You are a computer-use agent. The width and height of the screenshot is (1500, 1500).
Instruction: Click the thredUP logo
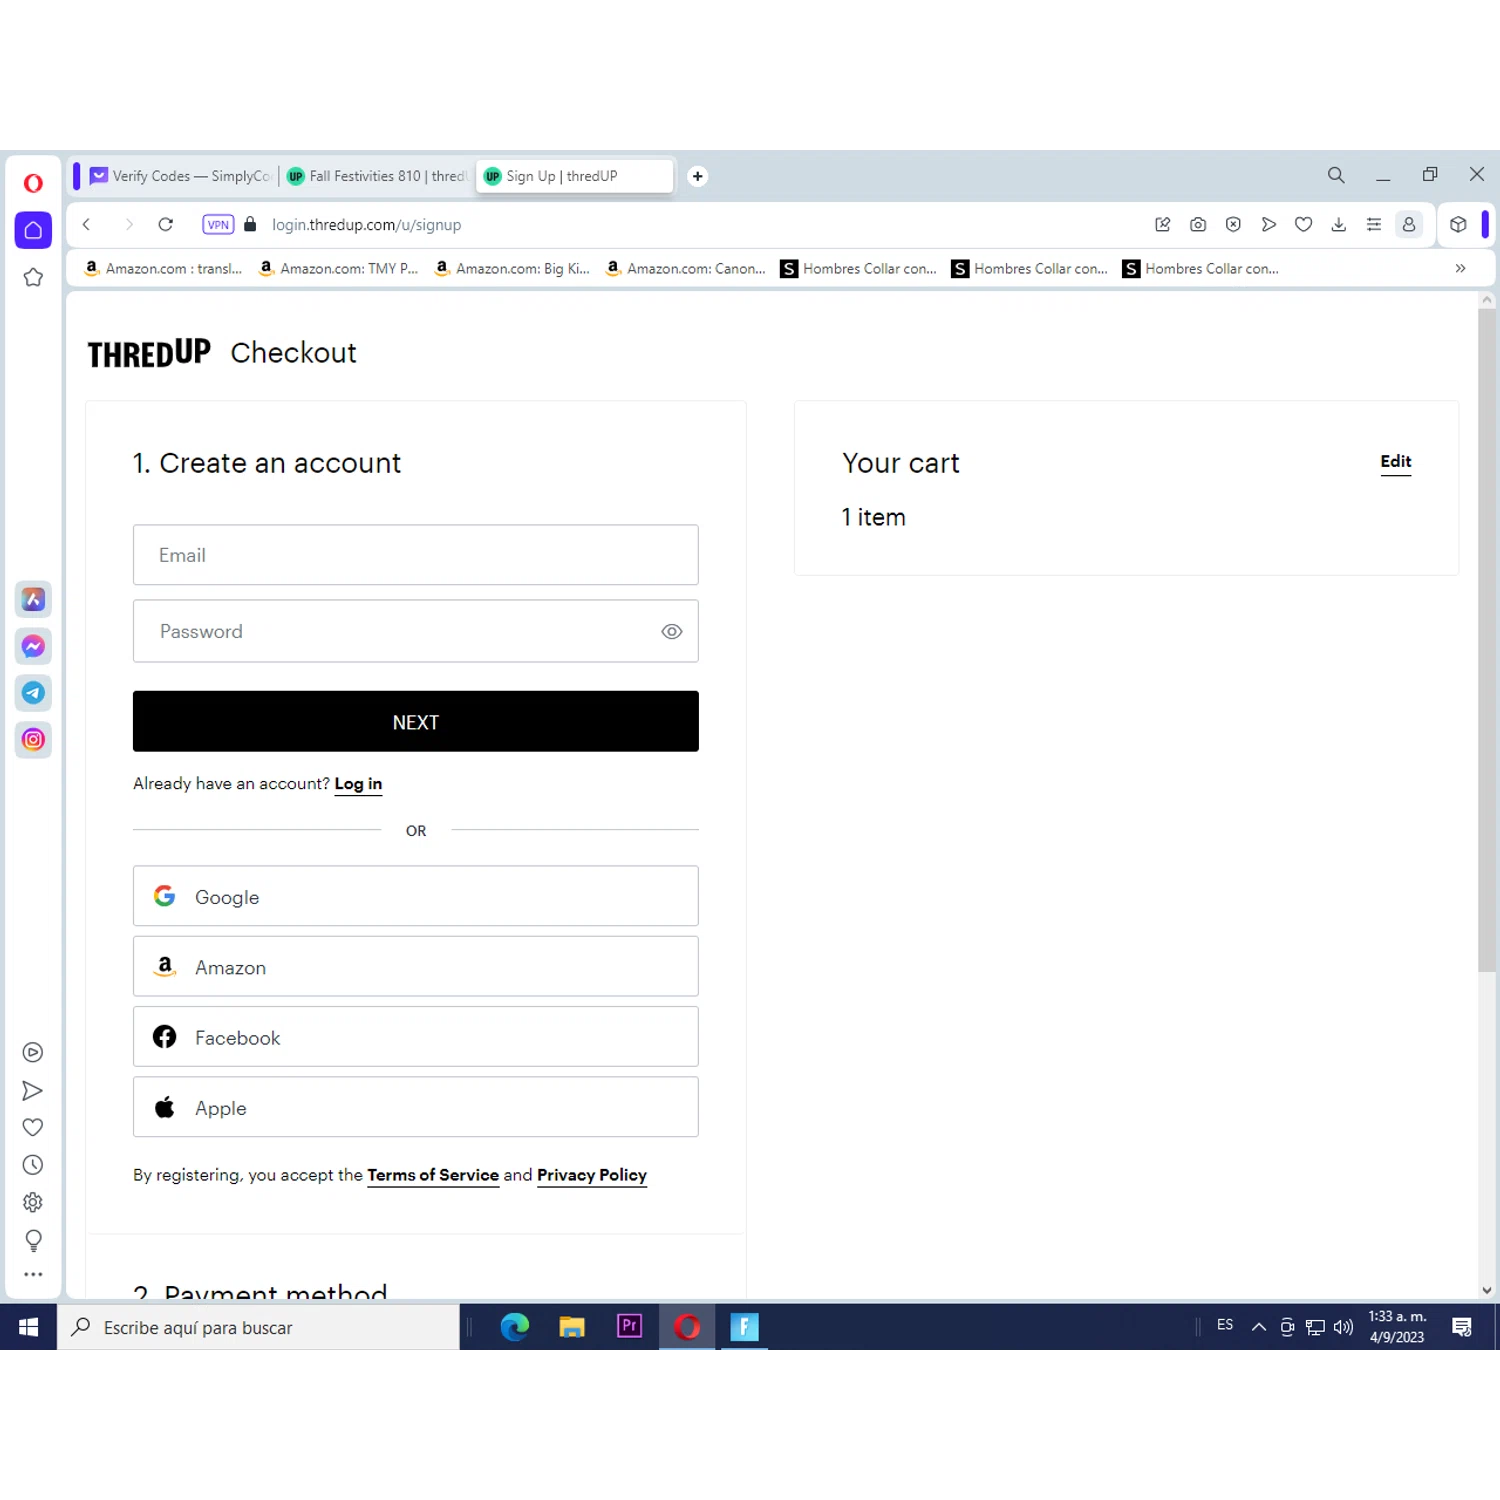pyautogui.click(x=149, y=353)
